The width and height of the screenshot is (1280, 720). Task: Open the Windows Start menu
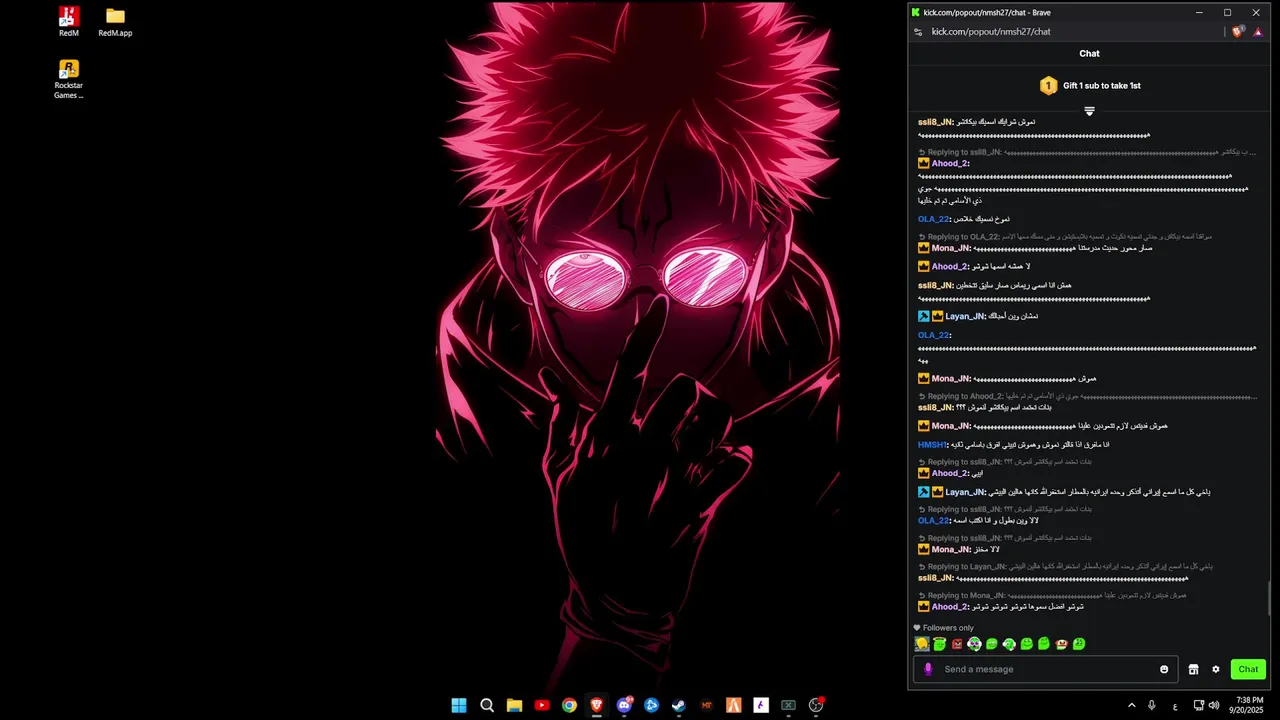(x=459, y=705)
